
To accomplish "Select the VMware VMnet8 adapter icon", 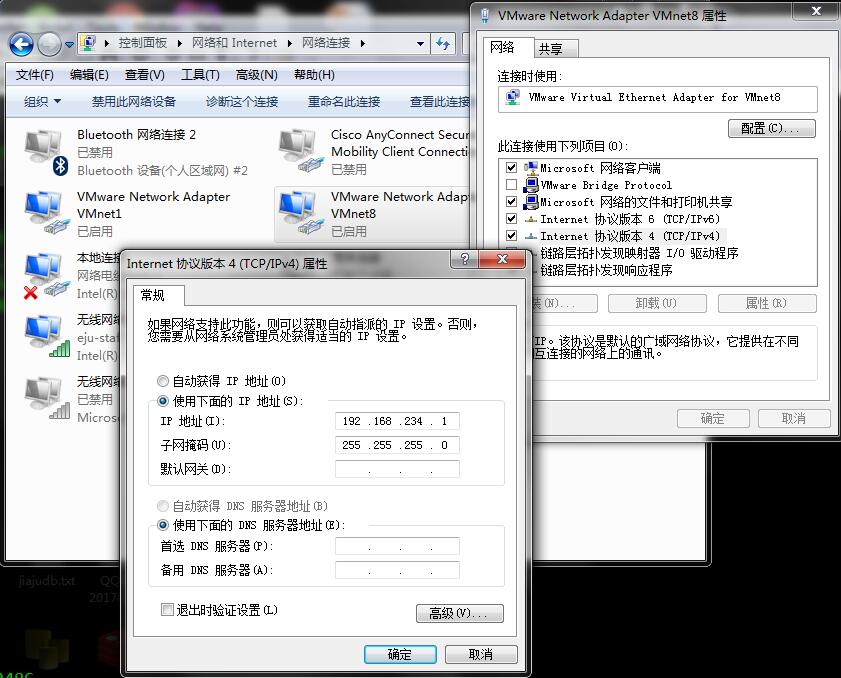I will 300,212.
